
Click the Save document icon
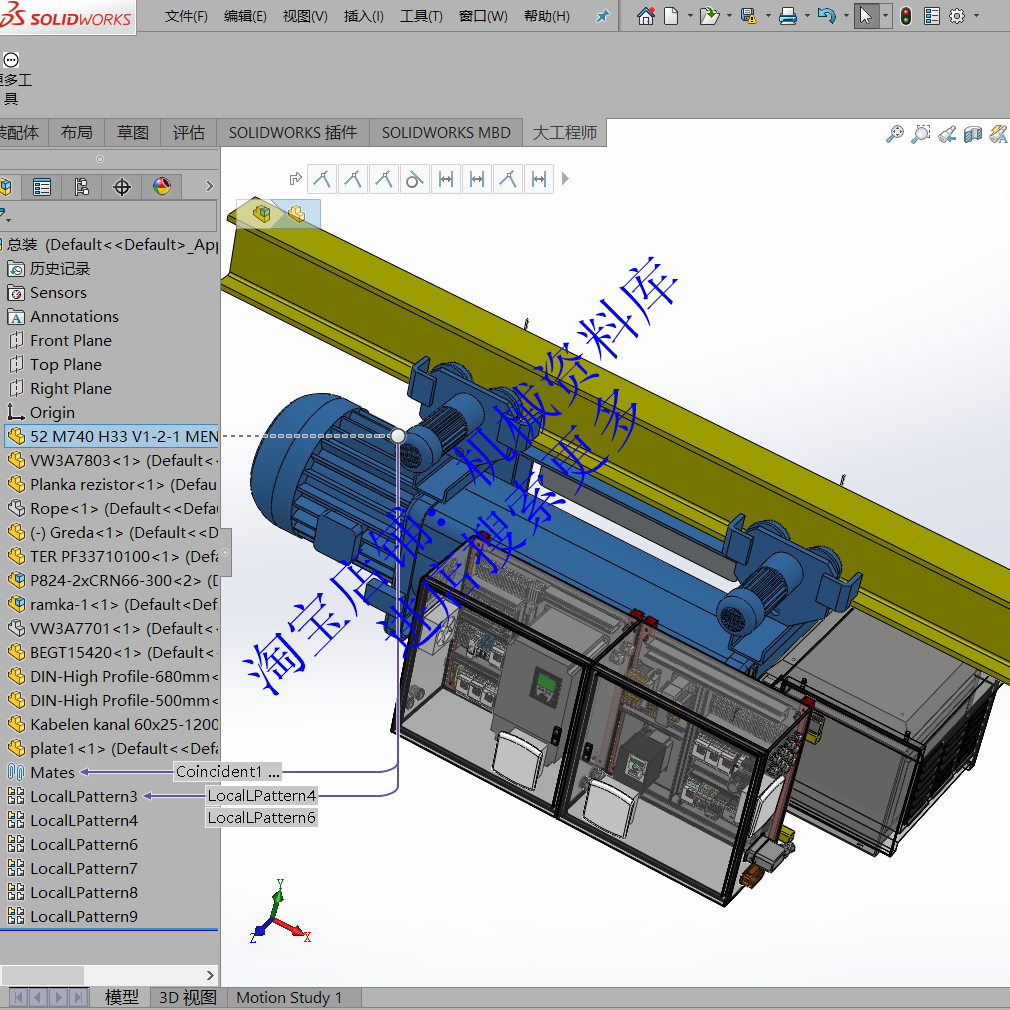pyautogui.click(x=747, y=16)
